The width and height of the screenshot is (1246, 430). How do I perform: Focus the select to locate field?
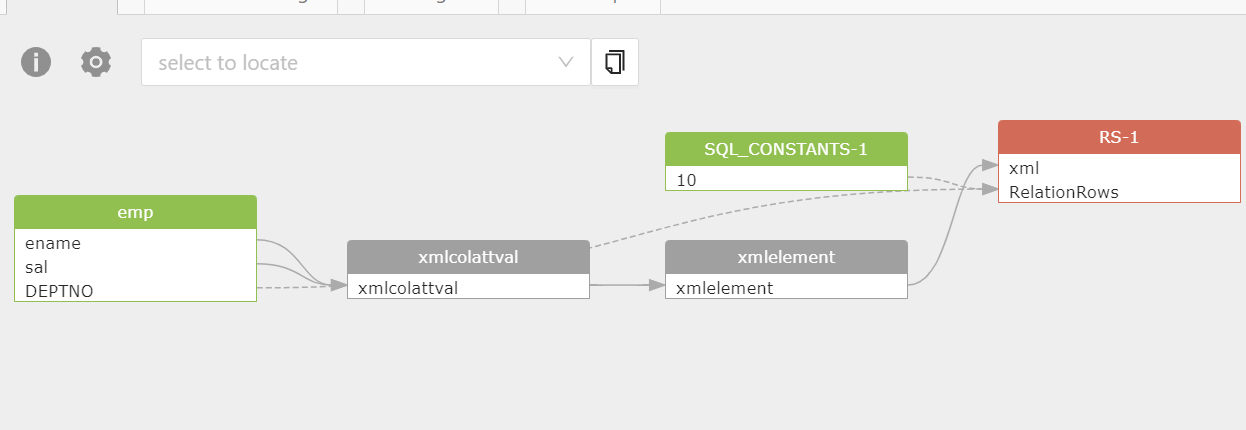(366, 62)
